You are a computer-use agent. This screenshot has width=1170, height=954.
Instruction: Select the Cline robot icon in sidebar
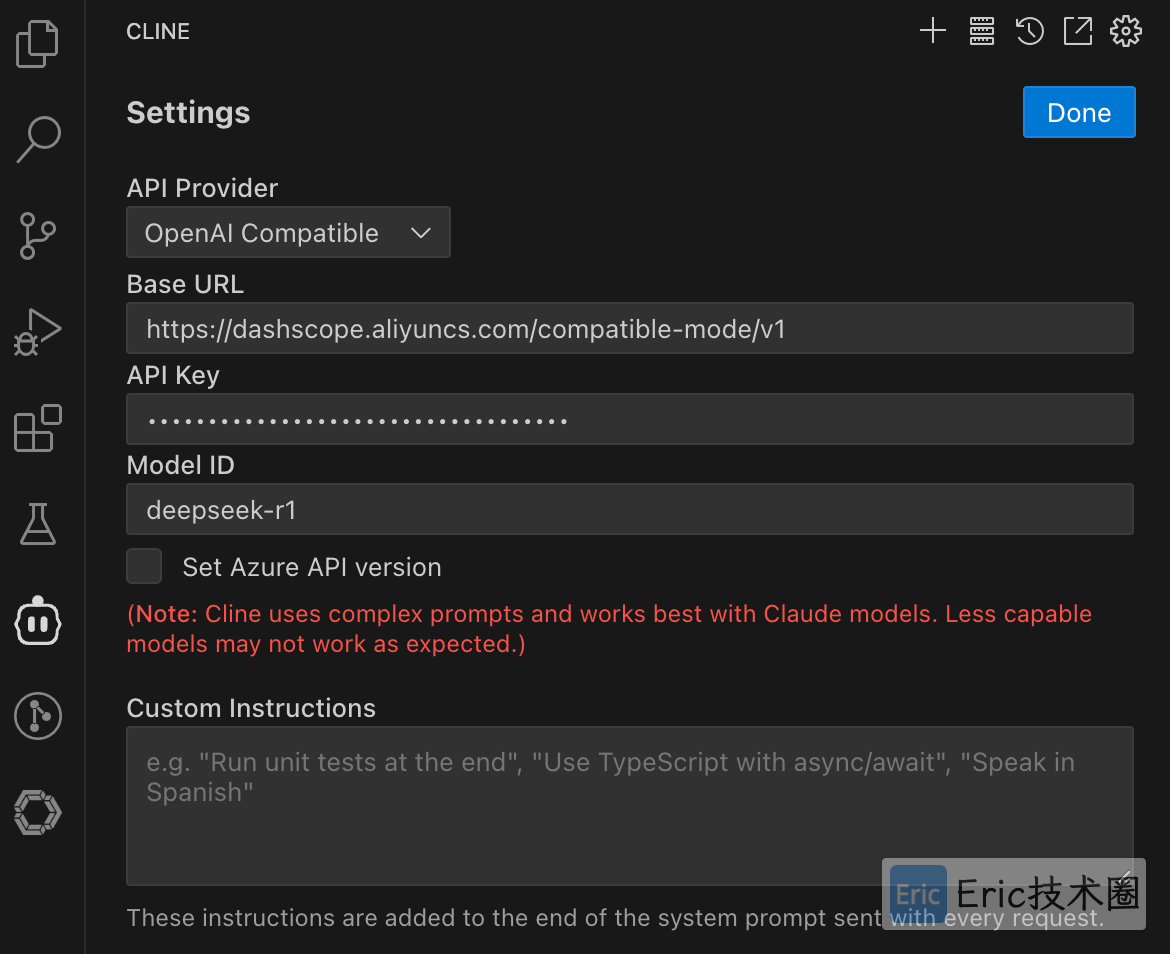click(x=37, y=621)
